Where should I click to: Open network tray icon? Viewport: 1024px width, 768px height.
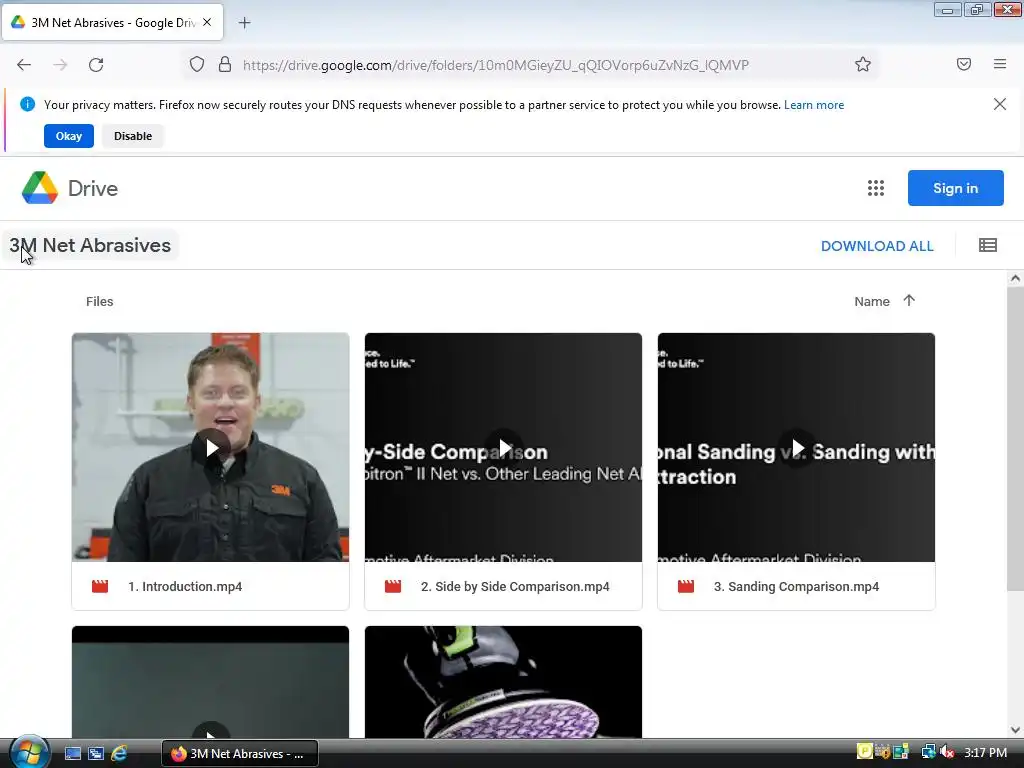pos(928,753)
